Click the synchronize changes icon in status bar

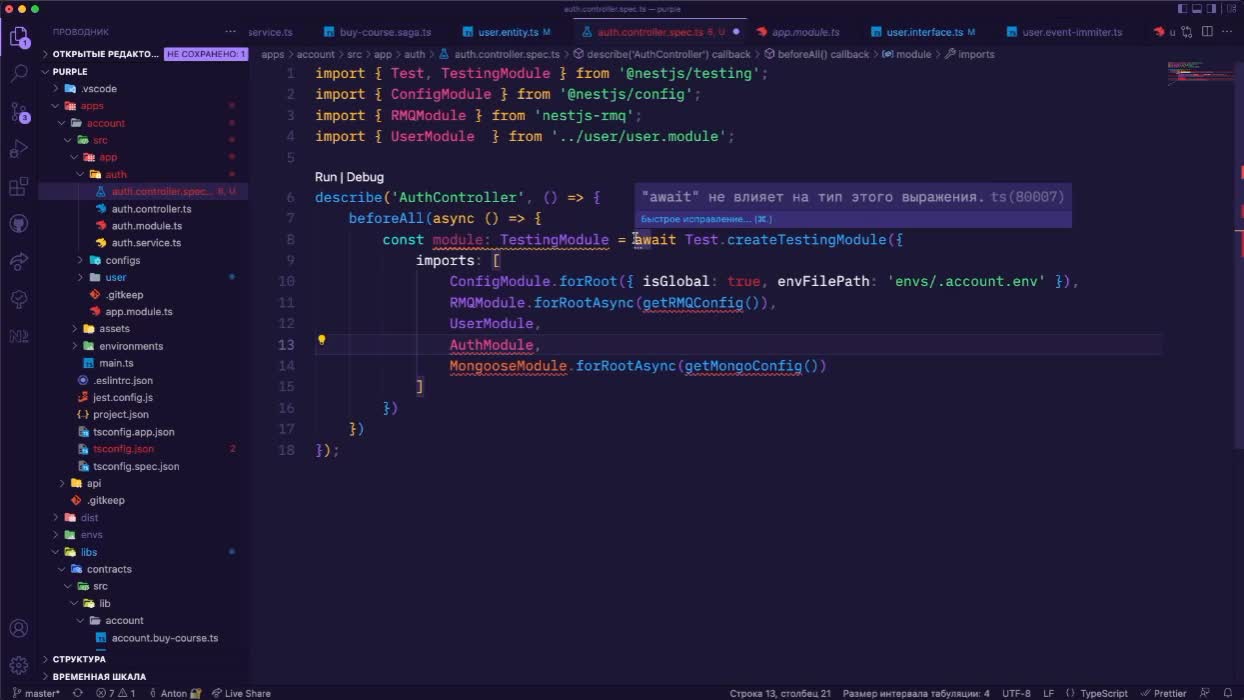tap(78, 693)
